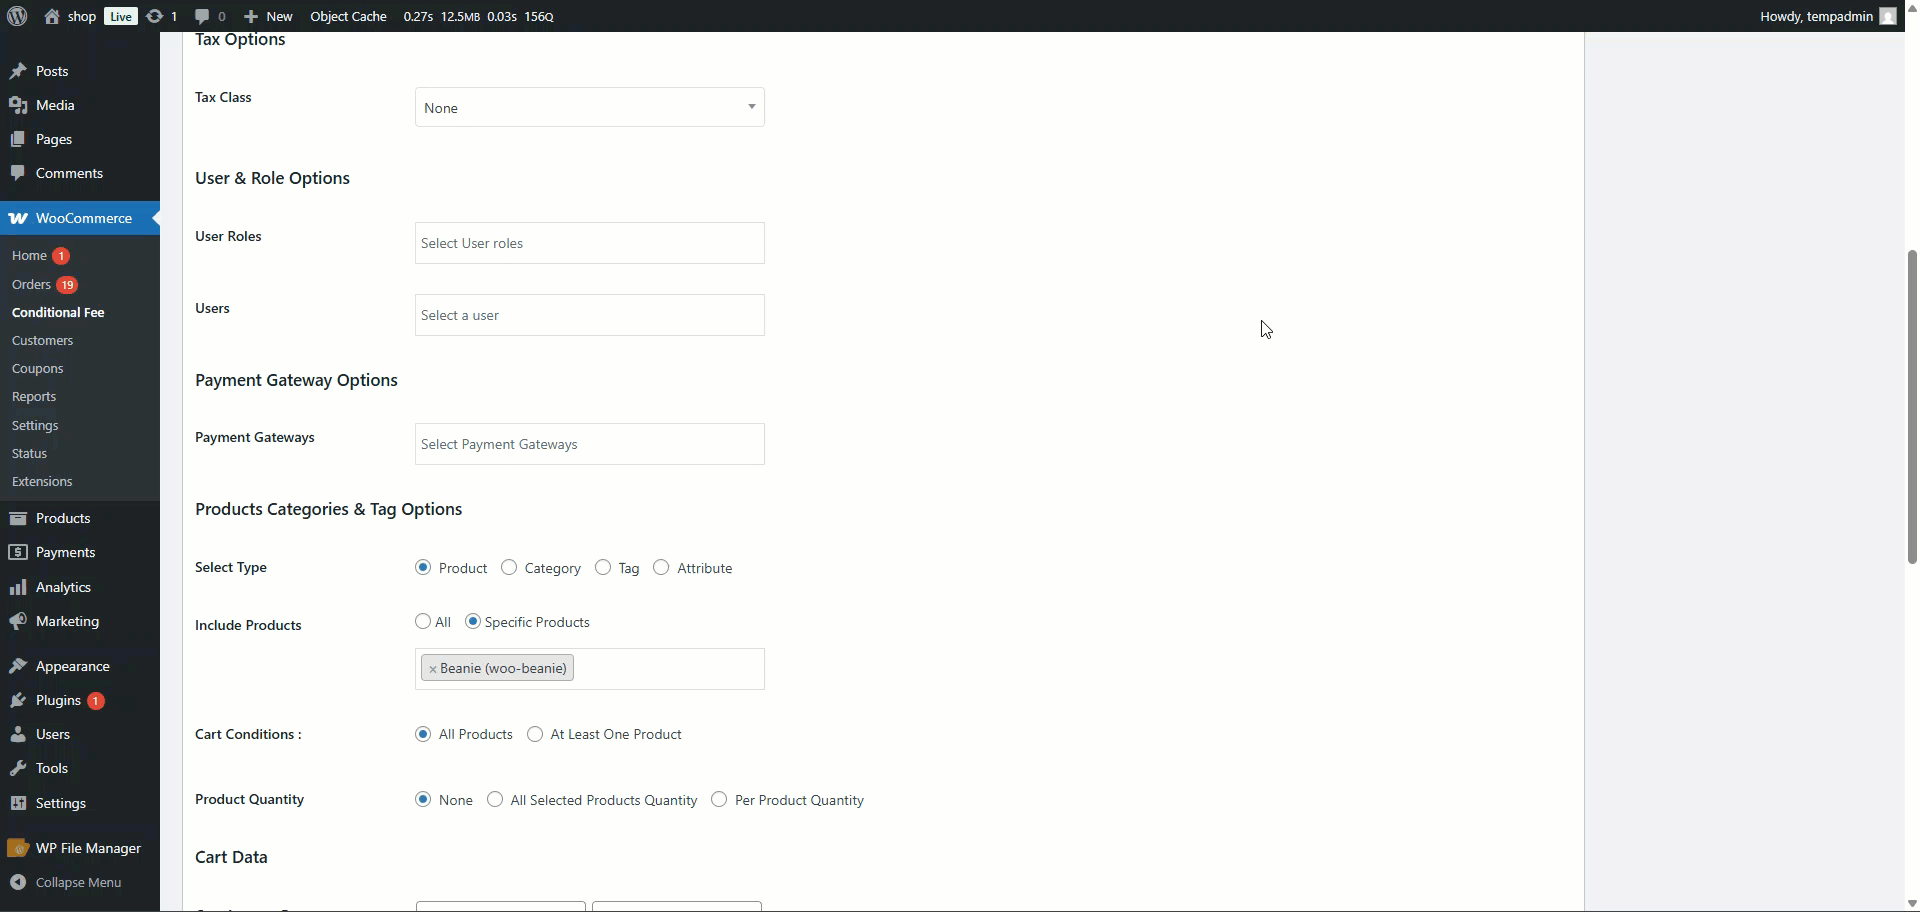The height and width of the screenshot is (912, 1920).
Task: Click the Tools wrench icon
Action: tap(18, 768)
